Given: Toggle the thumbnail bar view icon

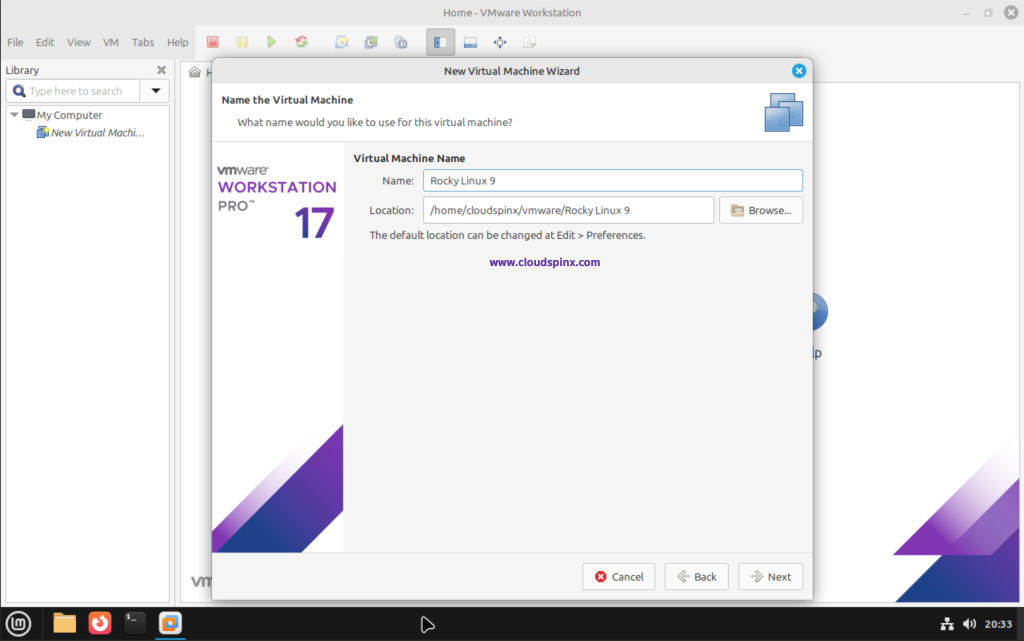Looking at the screenshot, I should tap(470, 42).
